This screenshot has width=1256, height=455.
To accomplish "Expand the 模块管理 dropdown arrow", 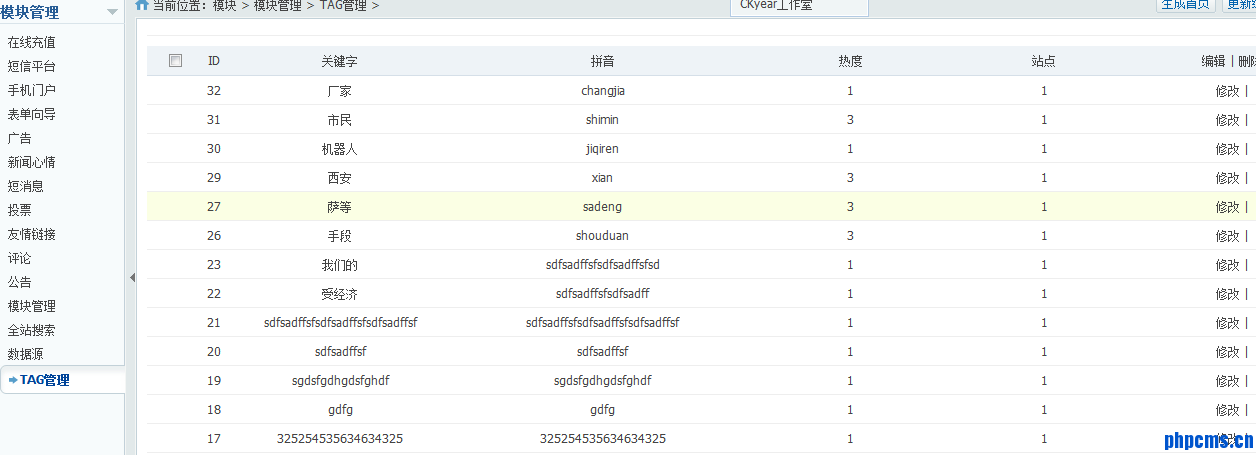I will click(112, 12).
